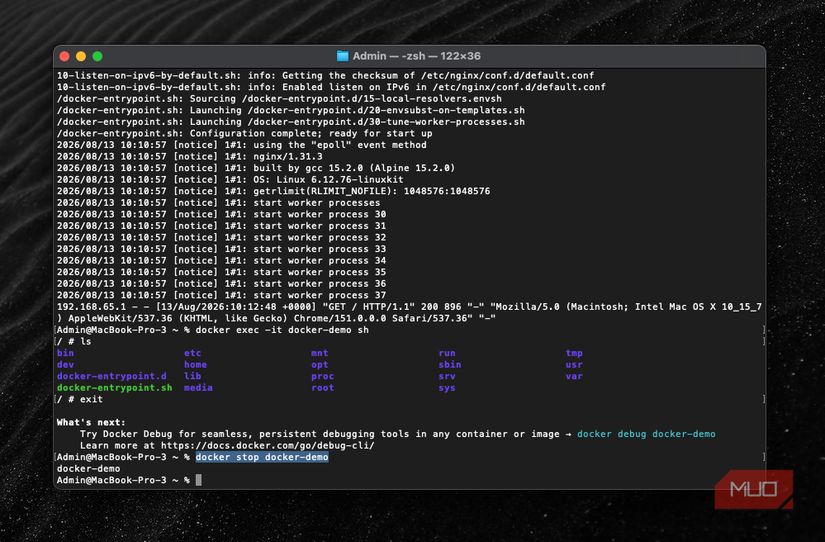Viewport: 825px width, 542px height.
Task: Click the cursor at the last shell prompt
Action: tap(198, 480)
